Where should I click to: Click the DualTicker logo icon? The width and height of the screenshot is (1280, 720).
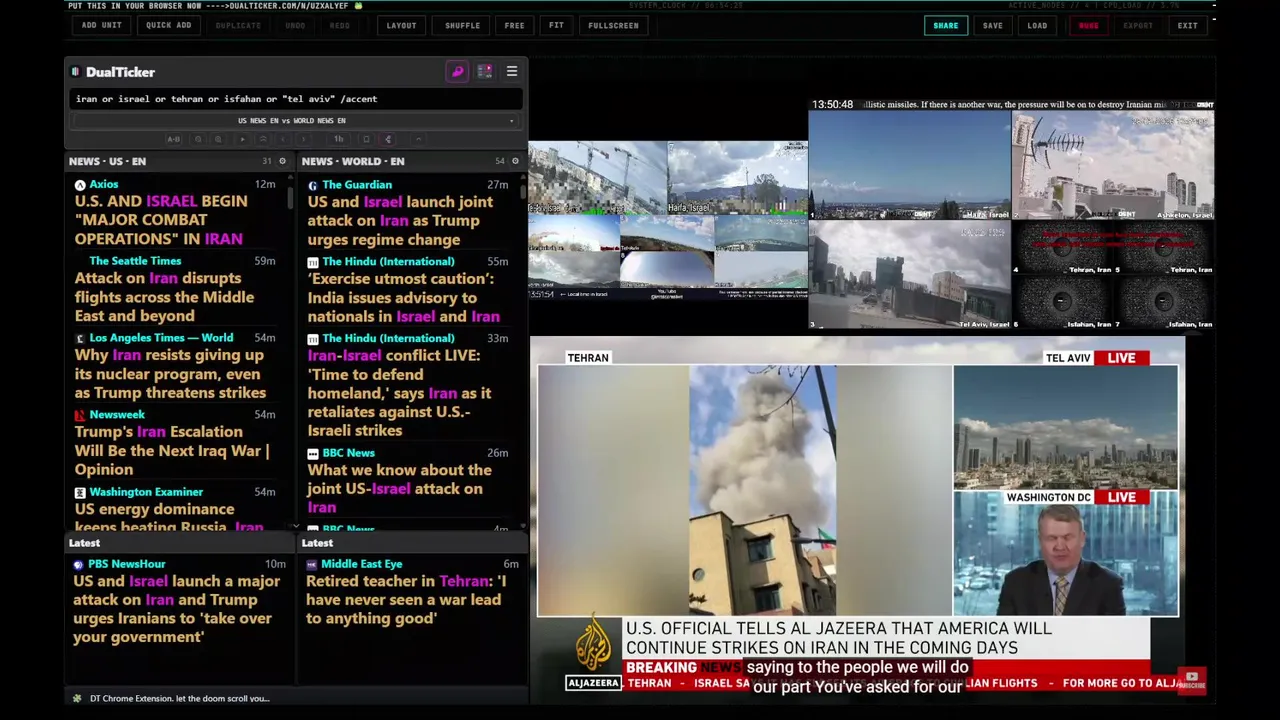point(75,72)
